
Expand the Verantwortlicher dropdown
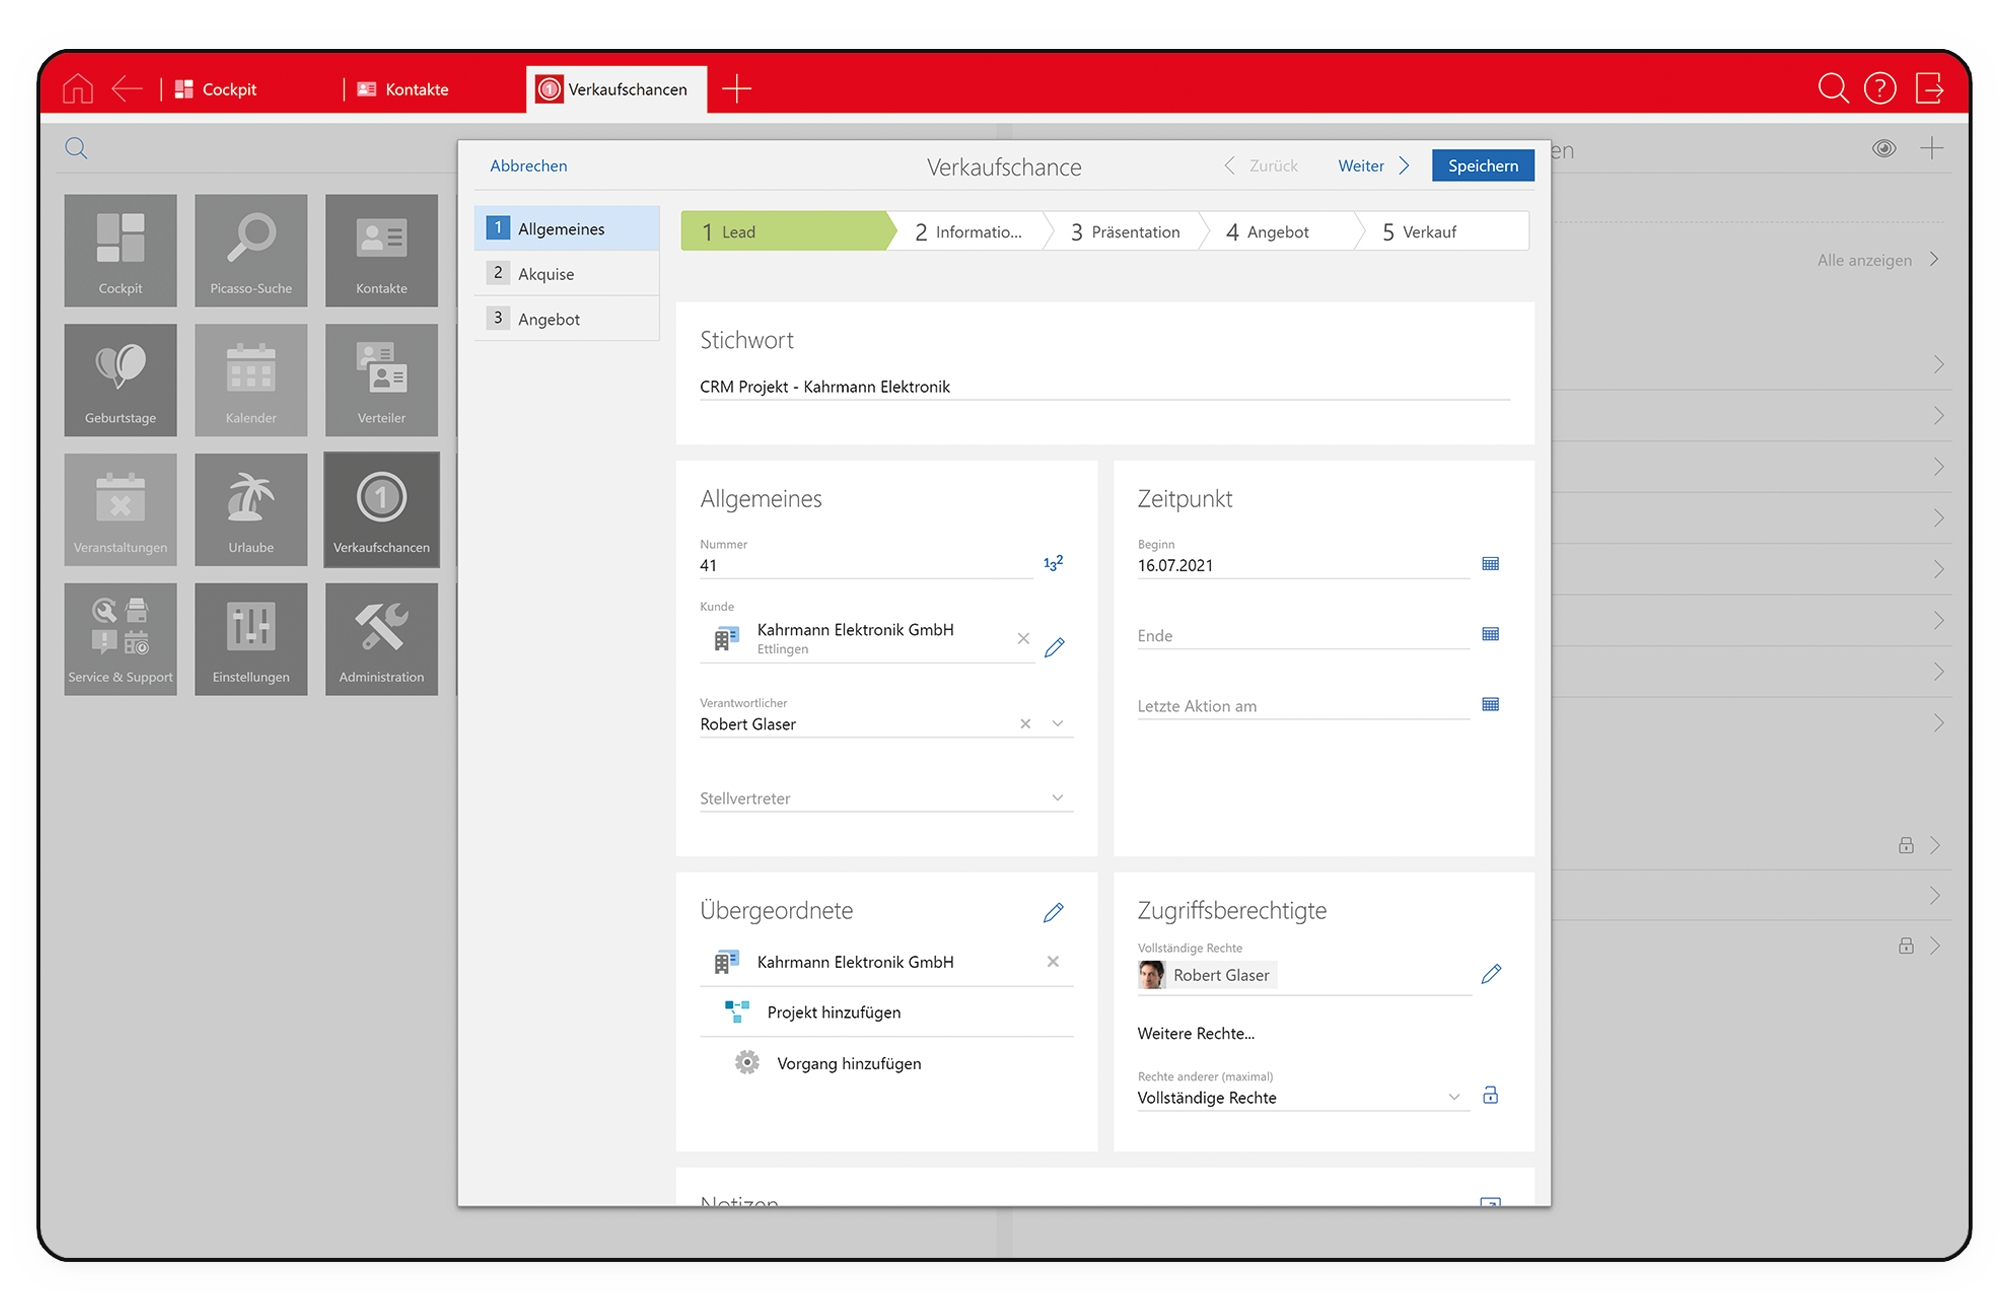1057,724
